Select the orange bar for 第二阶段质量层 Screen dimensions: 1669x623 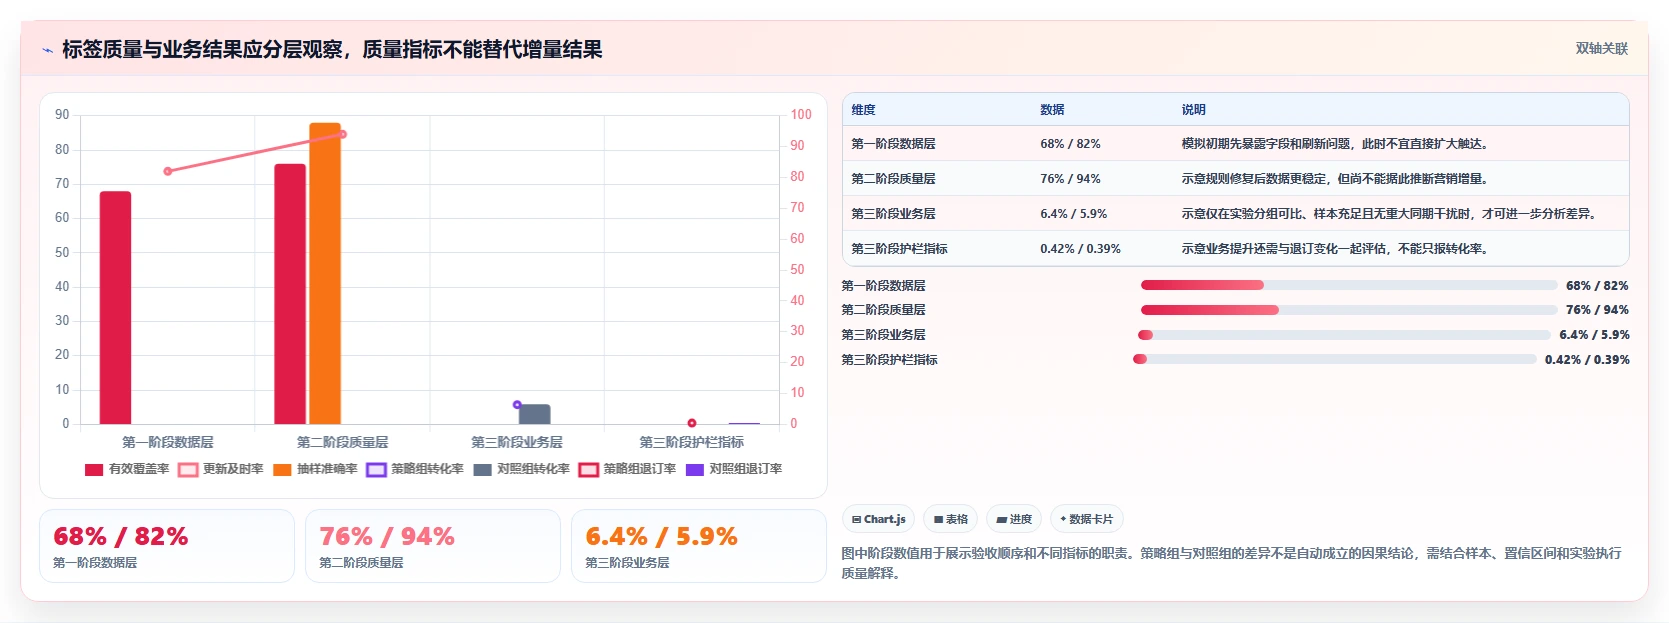[x=325, y=274]
